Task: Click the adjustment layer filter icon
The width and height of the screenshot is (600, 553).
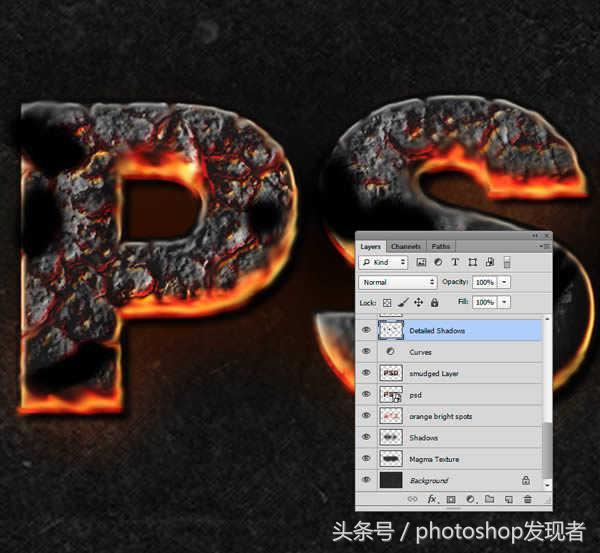Action: pos(438,262)
